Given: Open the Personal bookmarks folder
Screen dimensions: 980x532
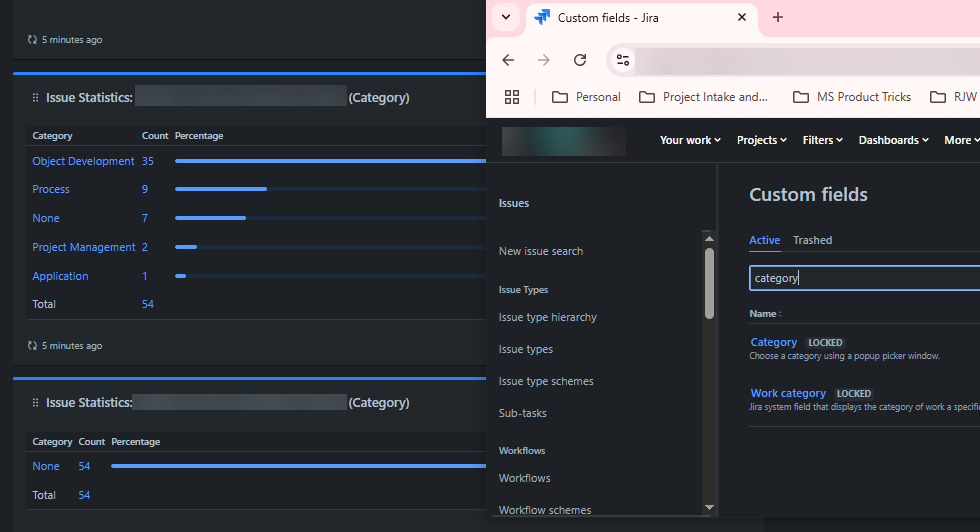Looking at the screenshot, I should (586, 97).
